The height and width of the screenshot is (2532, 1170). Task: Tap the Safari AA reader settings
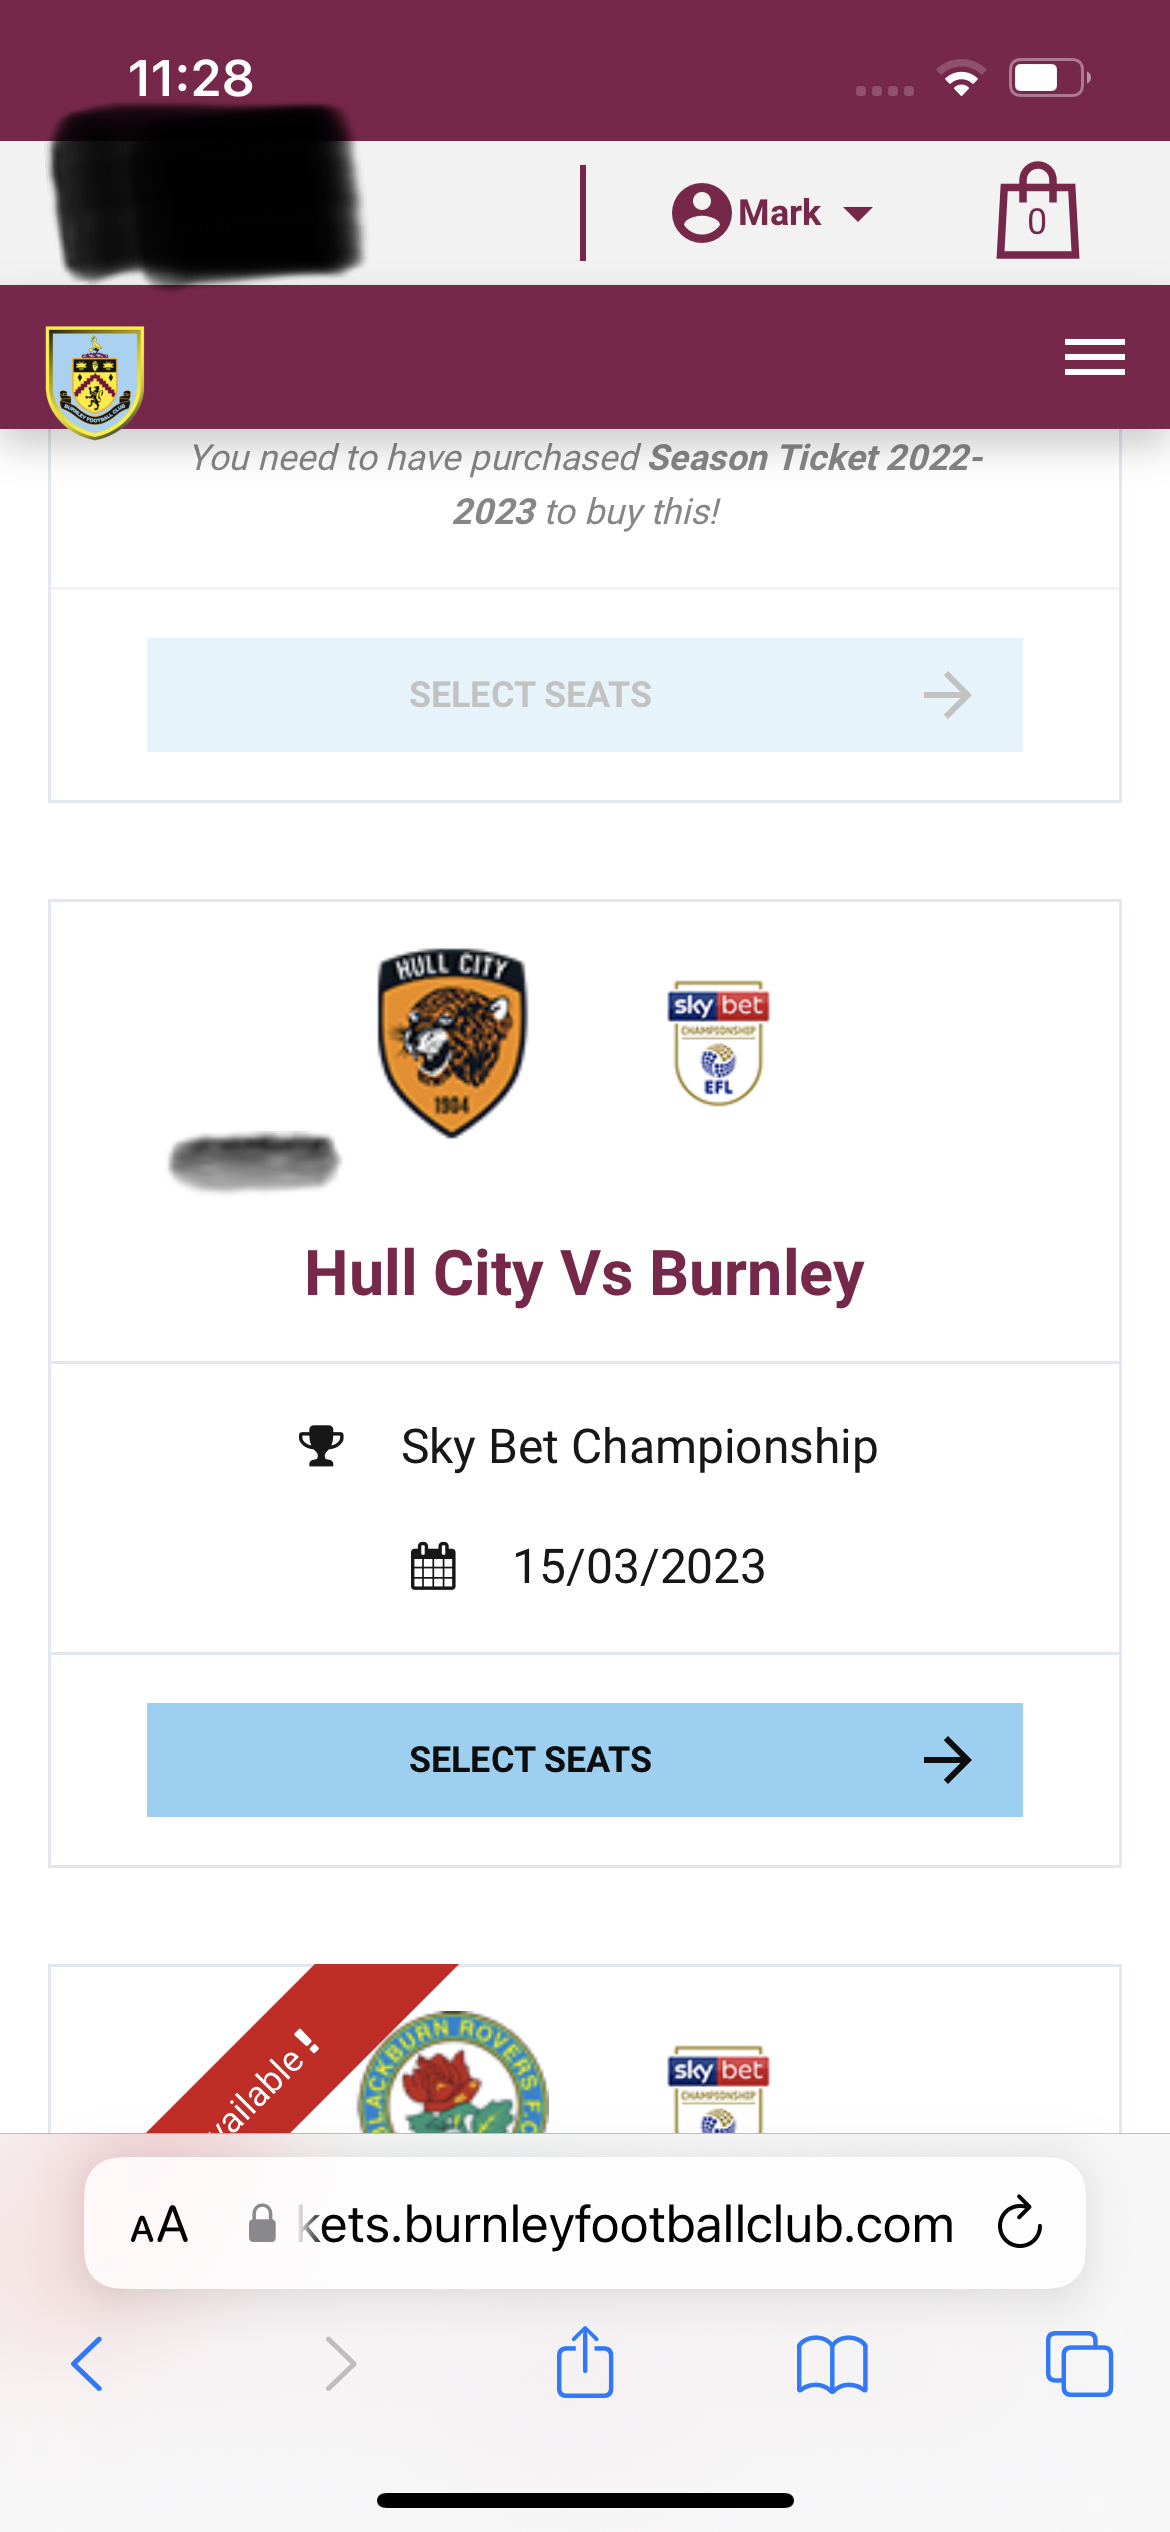(159, 2225)
